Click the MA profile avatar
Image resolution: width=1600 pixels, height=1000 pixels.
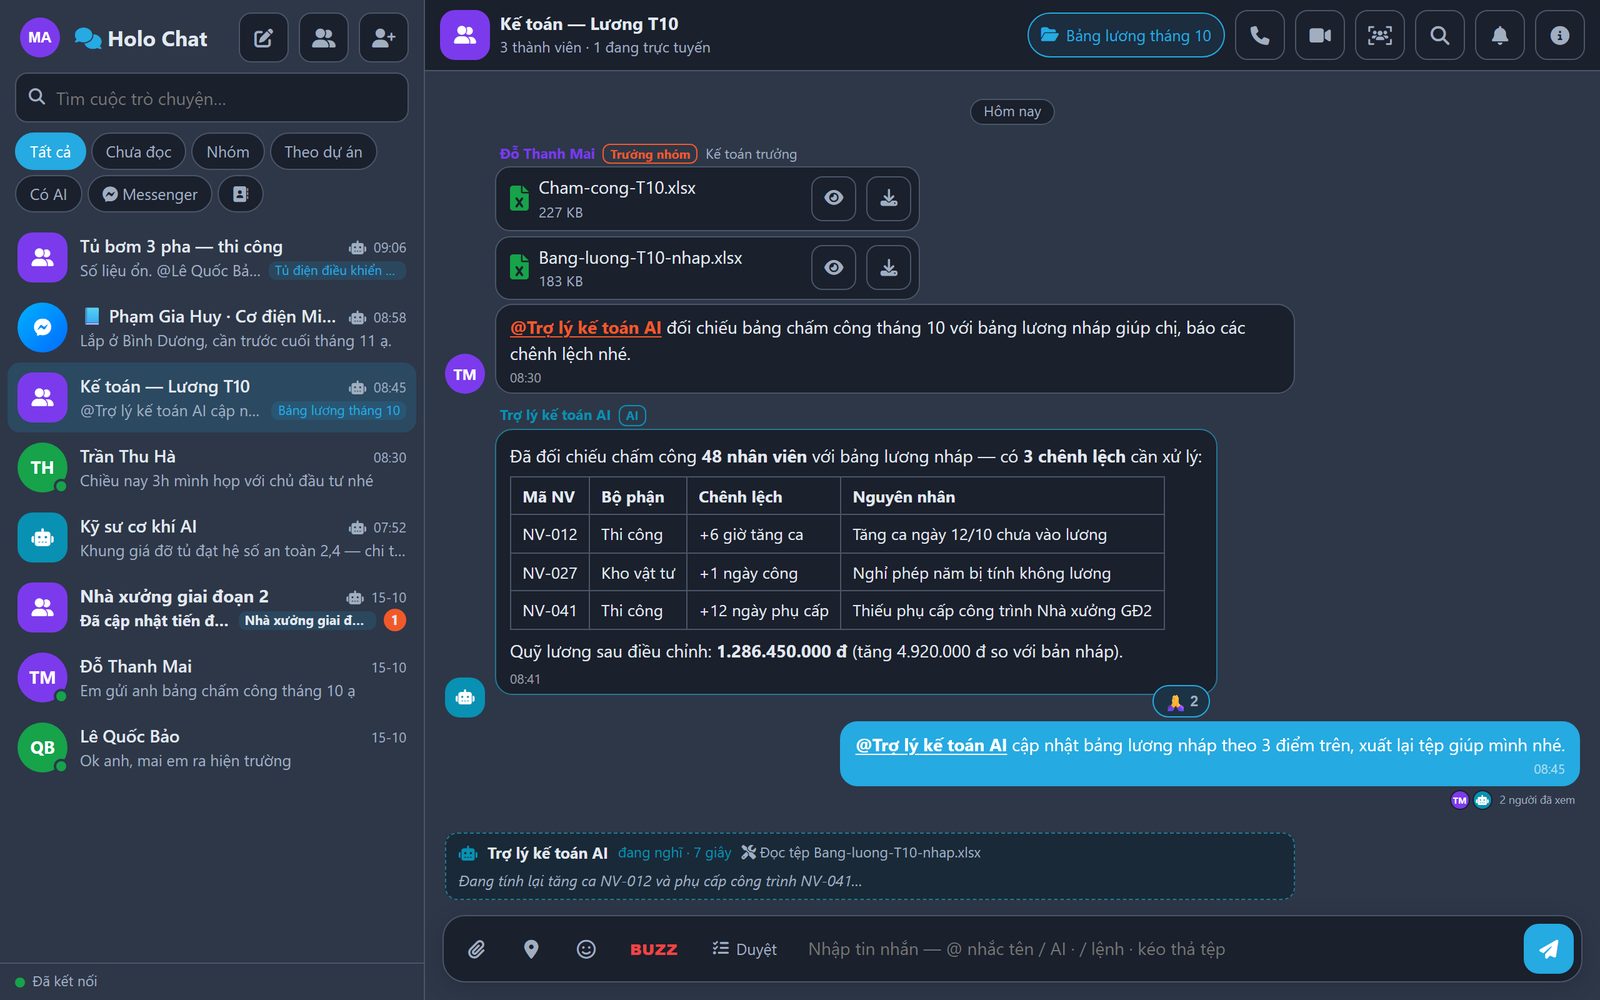(x=40, y=38)
